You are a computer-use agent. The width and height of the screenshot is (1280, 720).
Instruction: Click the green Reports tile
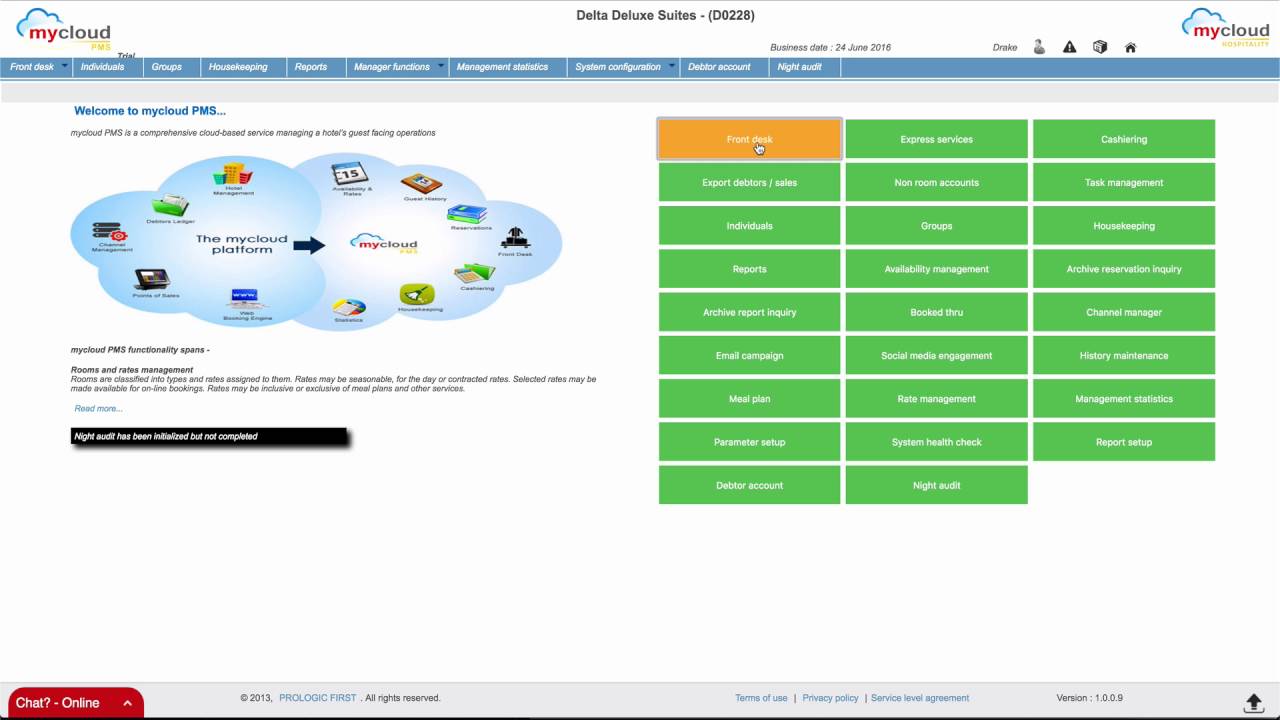749,269
